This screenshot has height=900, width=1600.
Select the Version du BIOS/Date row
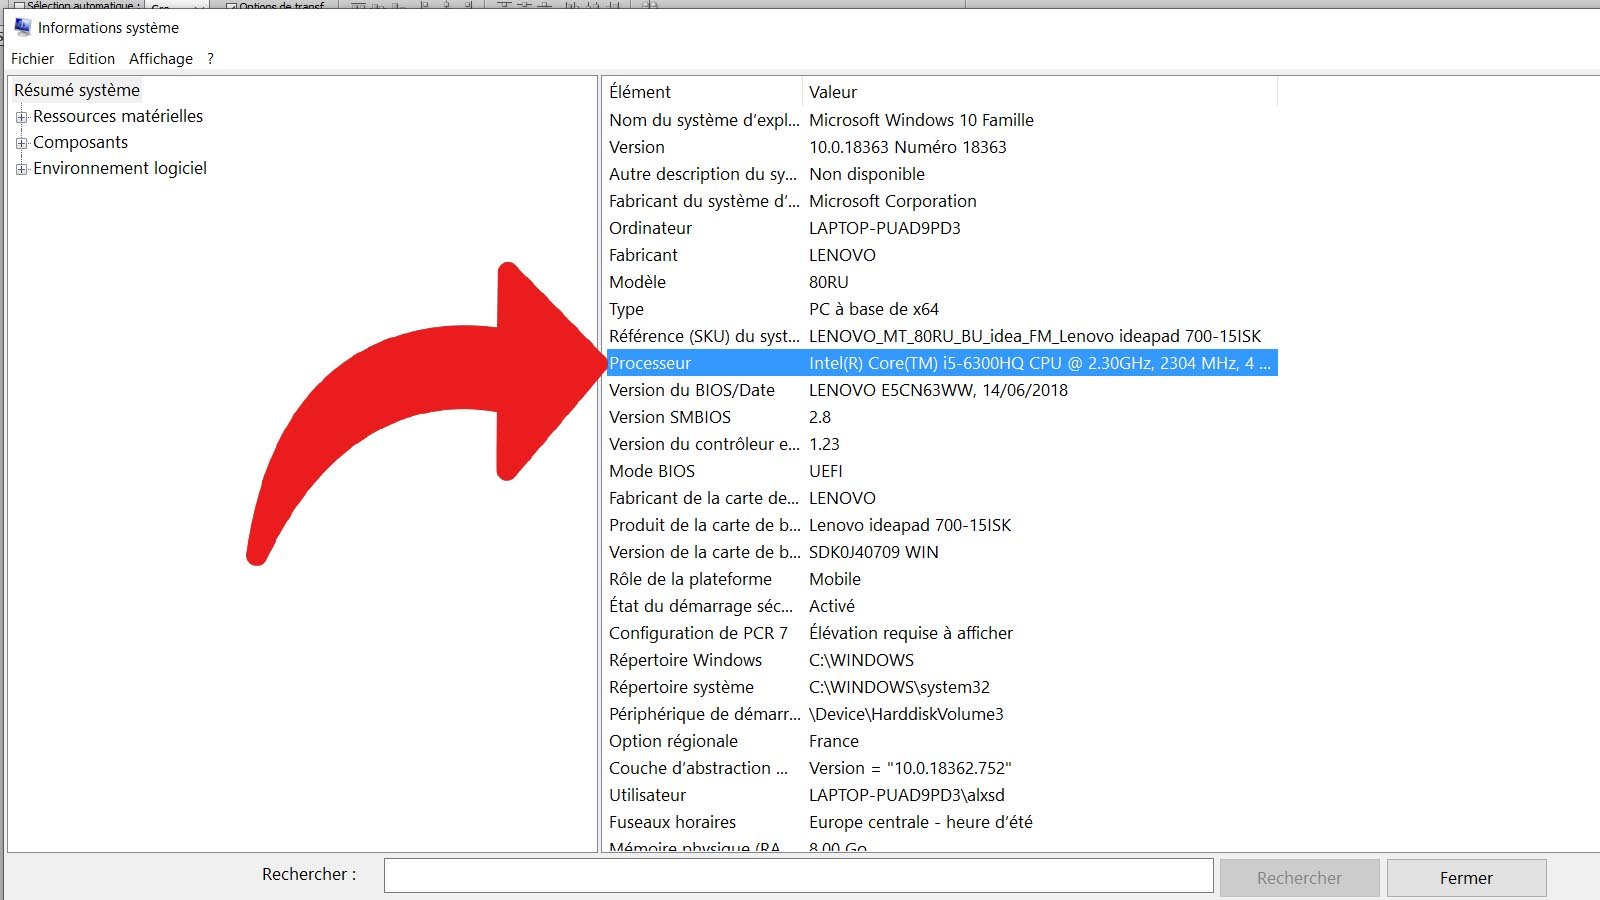[940, 390]
